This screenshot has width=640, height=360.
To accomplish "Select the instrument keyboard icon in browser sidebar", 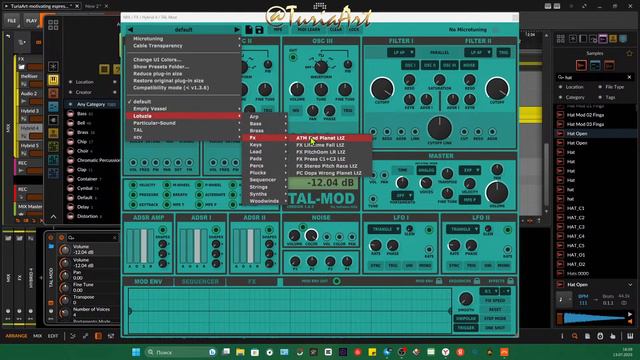I will coord(53,80).
